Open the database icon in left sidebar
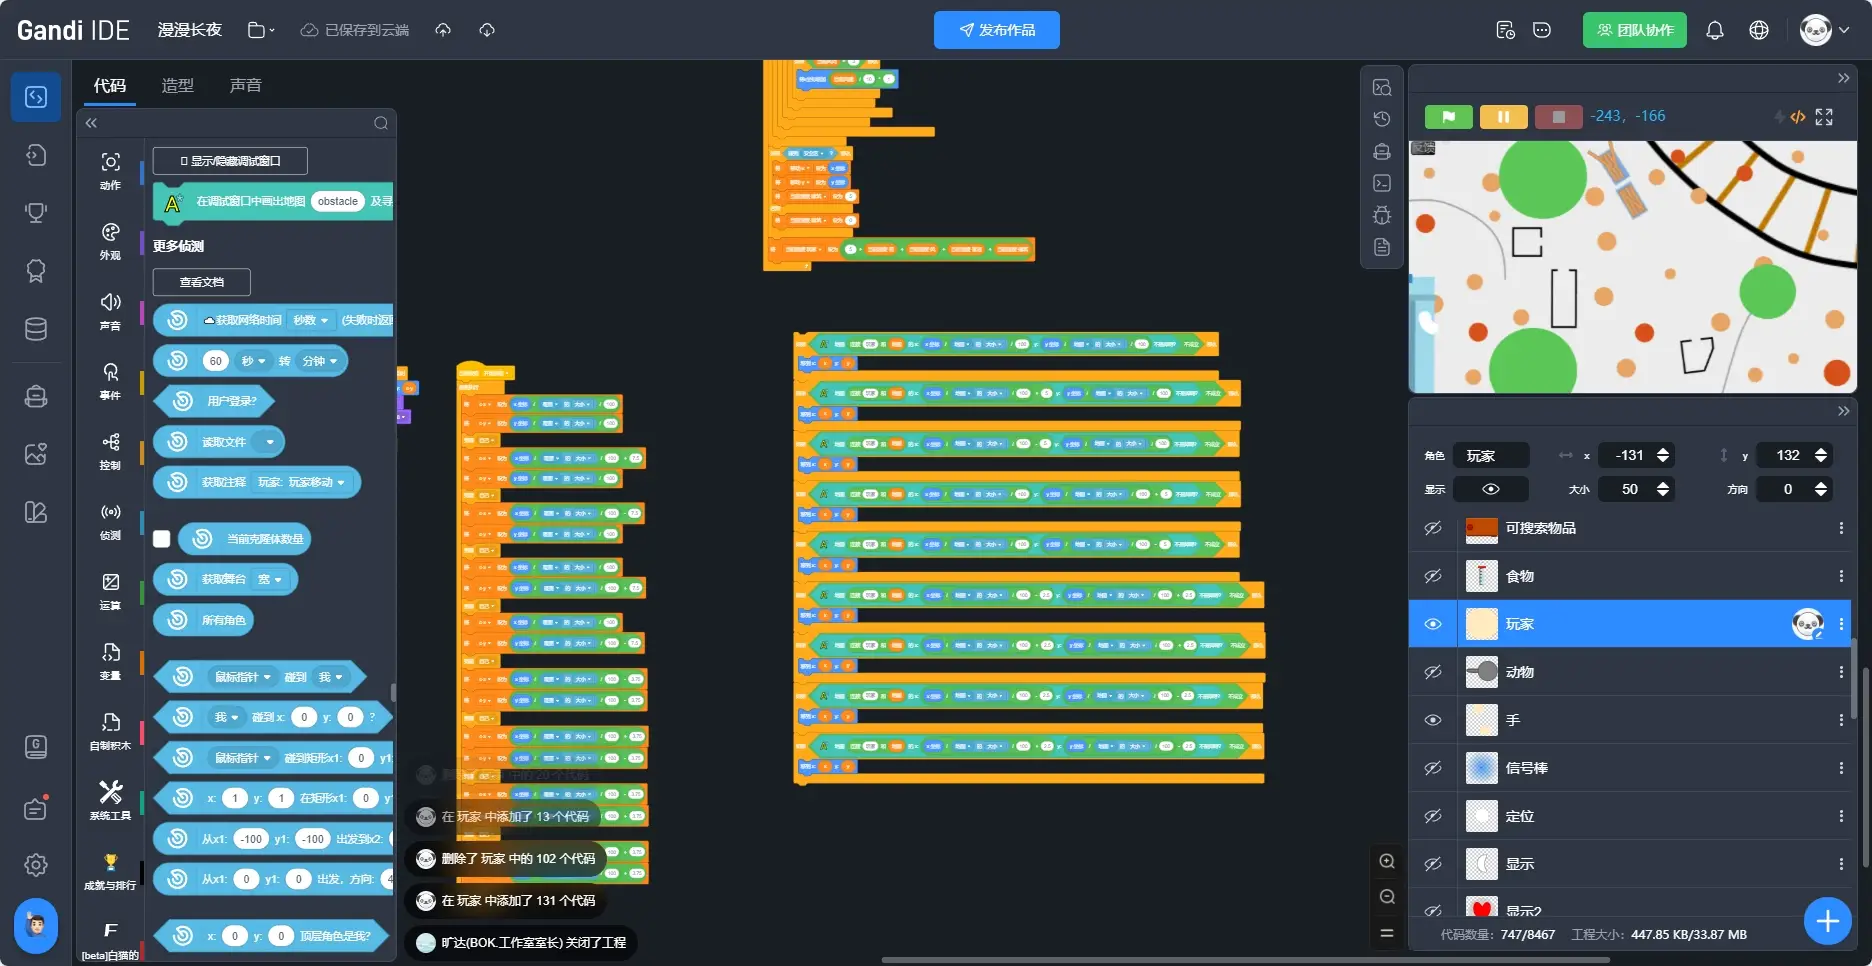 tap(36, 329)
